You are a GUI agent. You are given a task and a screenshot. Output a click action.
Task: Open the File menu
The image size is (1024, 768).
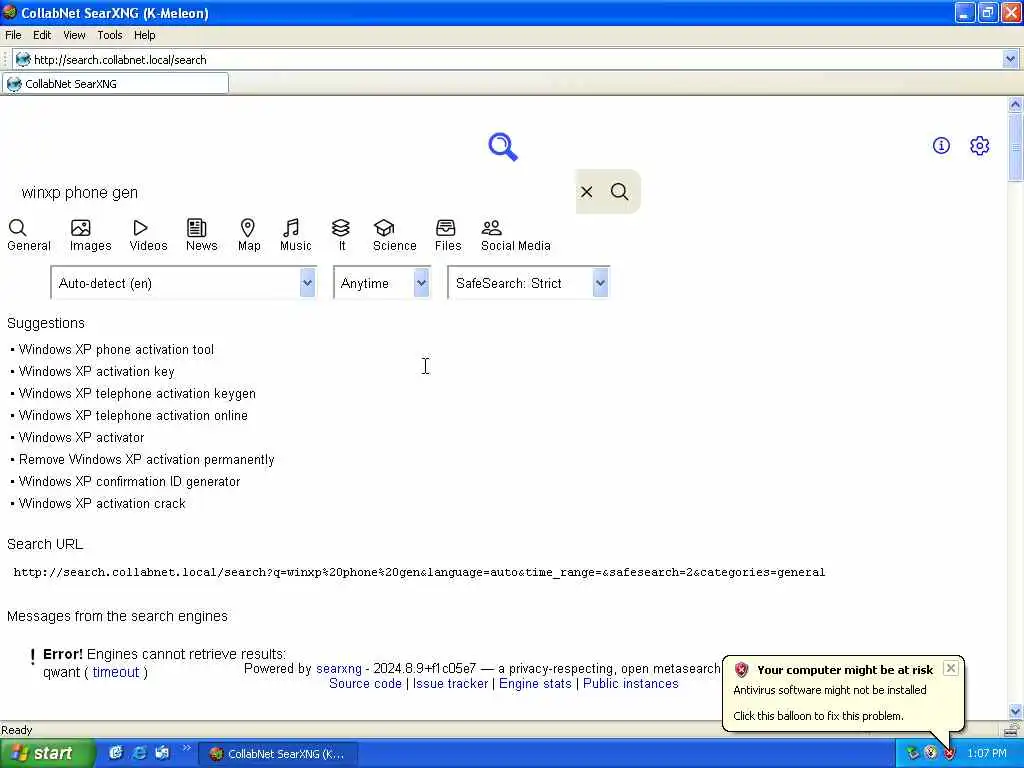(13, 35)
